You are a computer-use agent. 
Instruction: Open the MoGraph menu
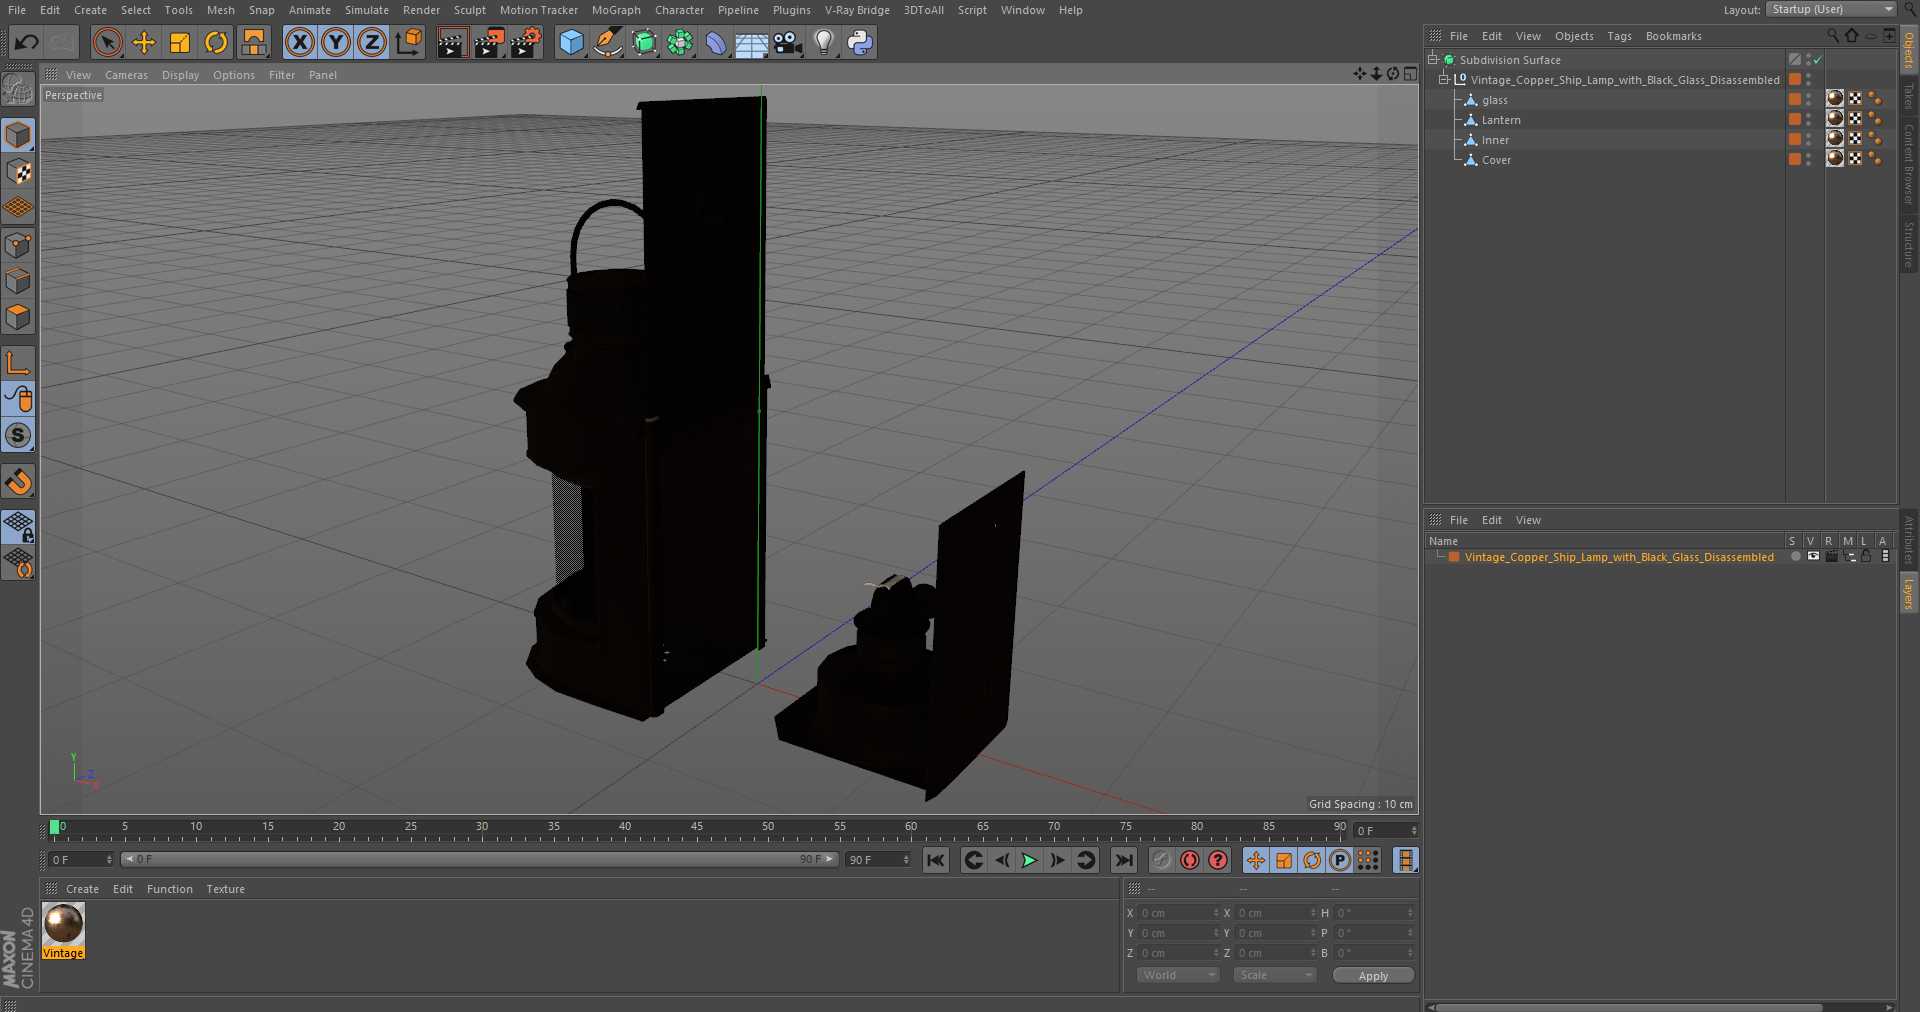(x=616, y=10)
